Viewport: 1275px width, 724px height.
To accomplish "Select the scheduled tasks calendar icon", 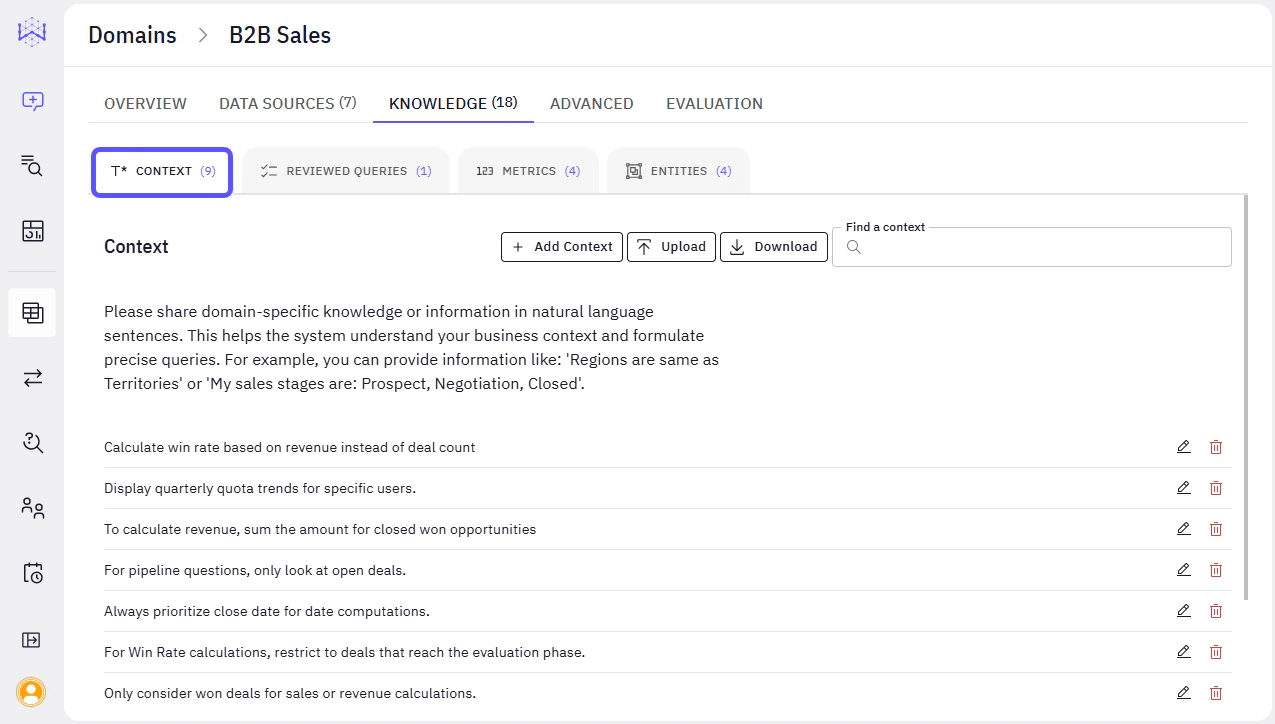I will coord(31,573).
